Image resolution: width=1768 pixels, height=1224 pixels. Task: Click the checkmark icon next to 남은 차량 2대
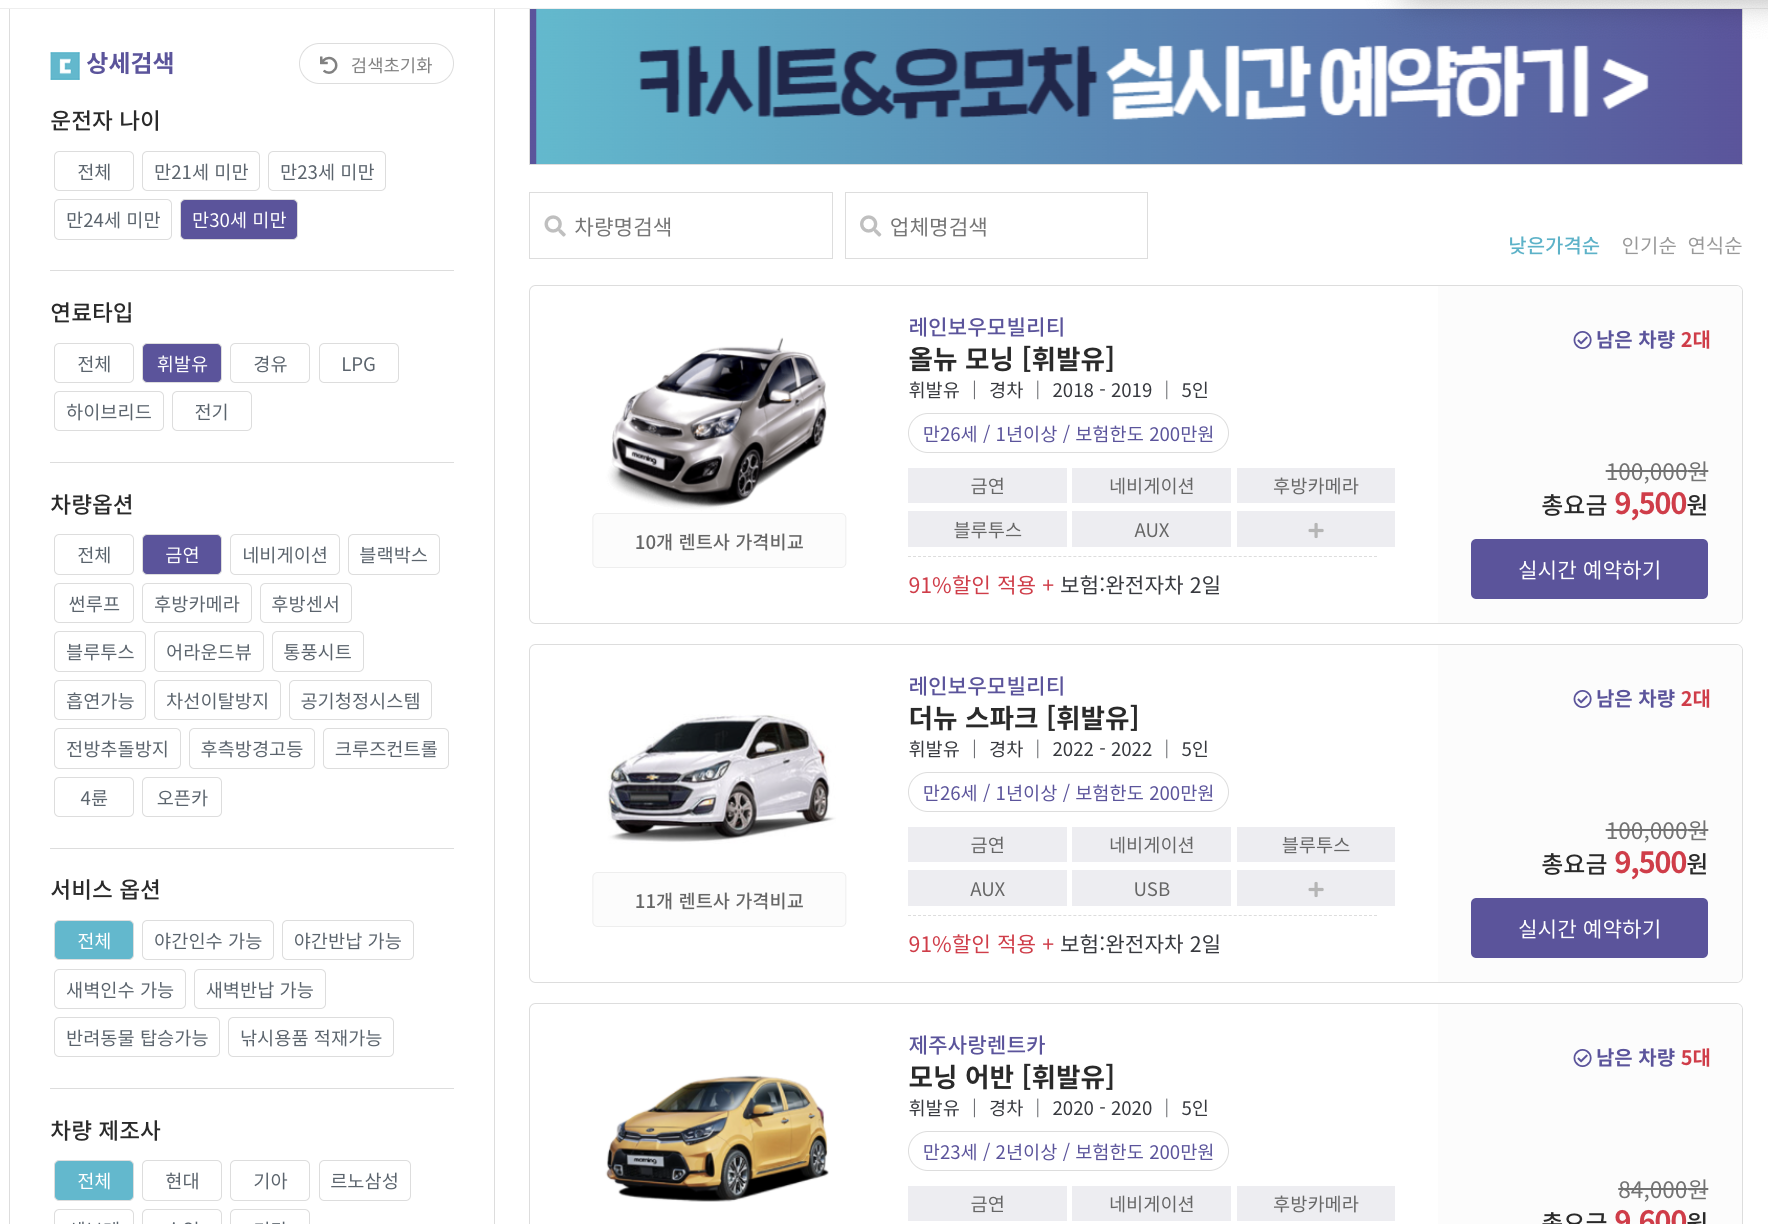click(1580, 339)
